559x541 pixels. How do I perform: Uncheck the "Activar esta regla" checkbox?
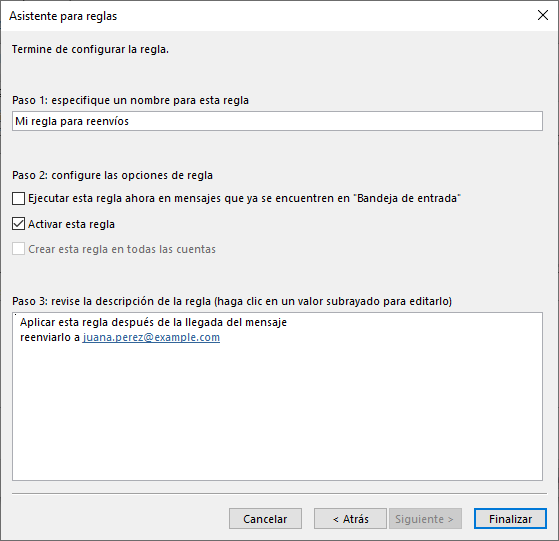(x=19, y=224)
